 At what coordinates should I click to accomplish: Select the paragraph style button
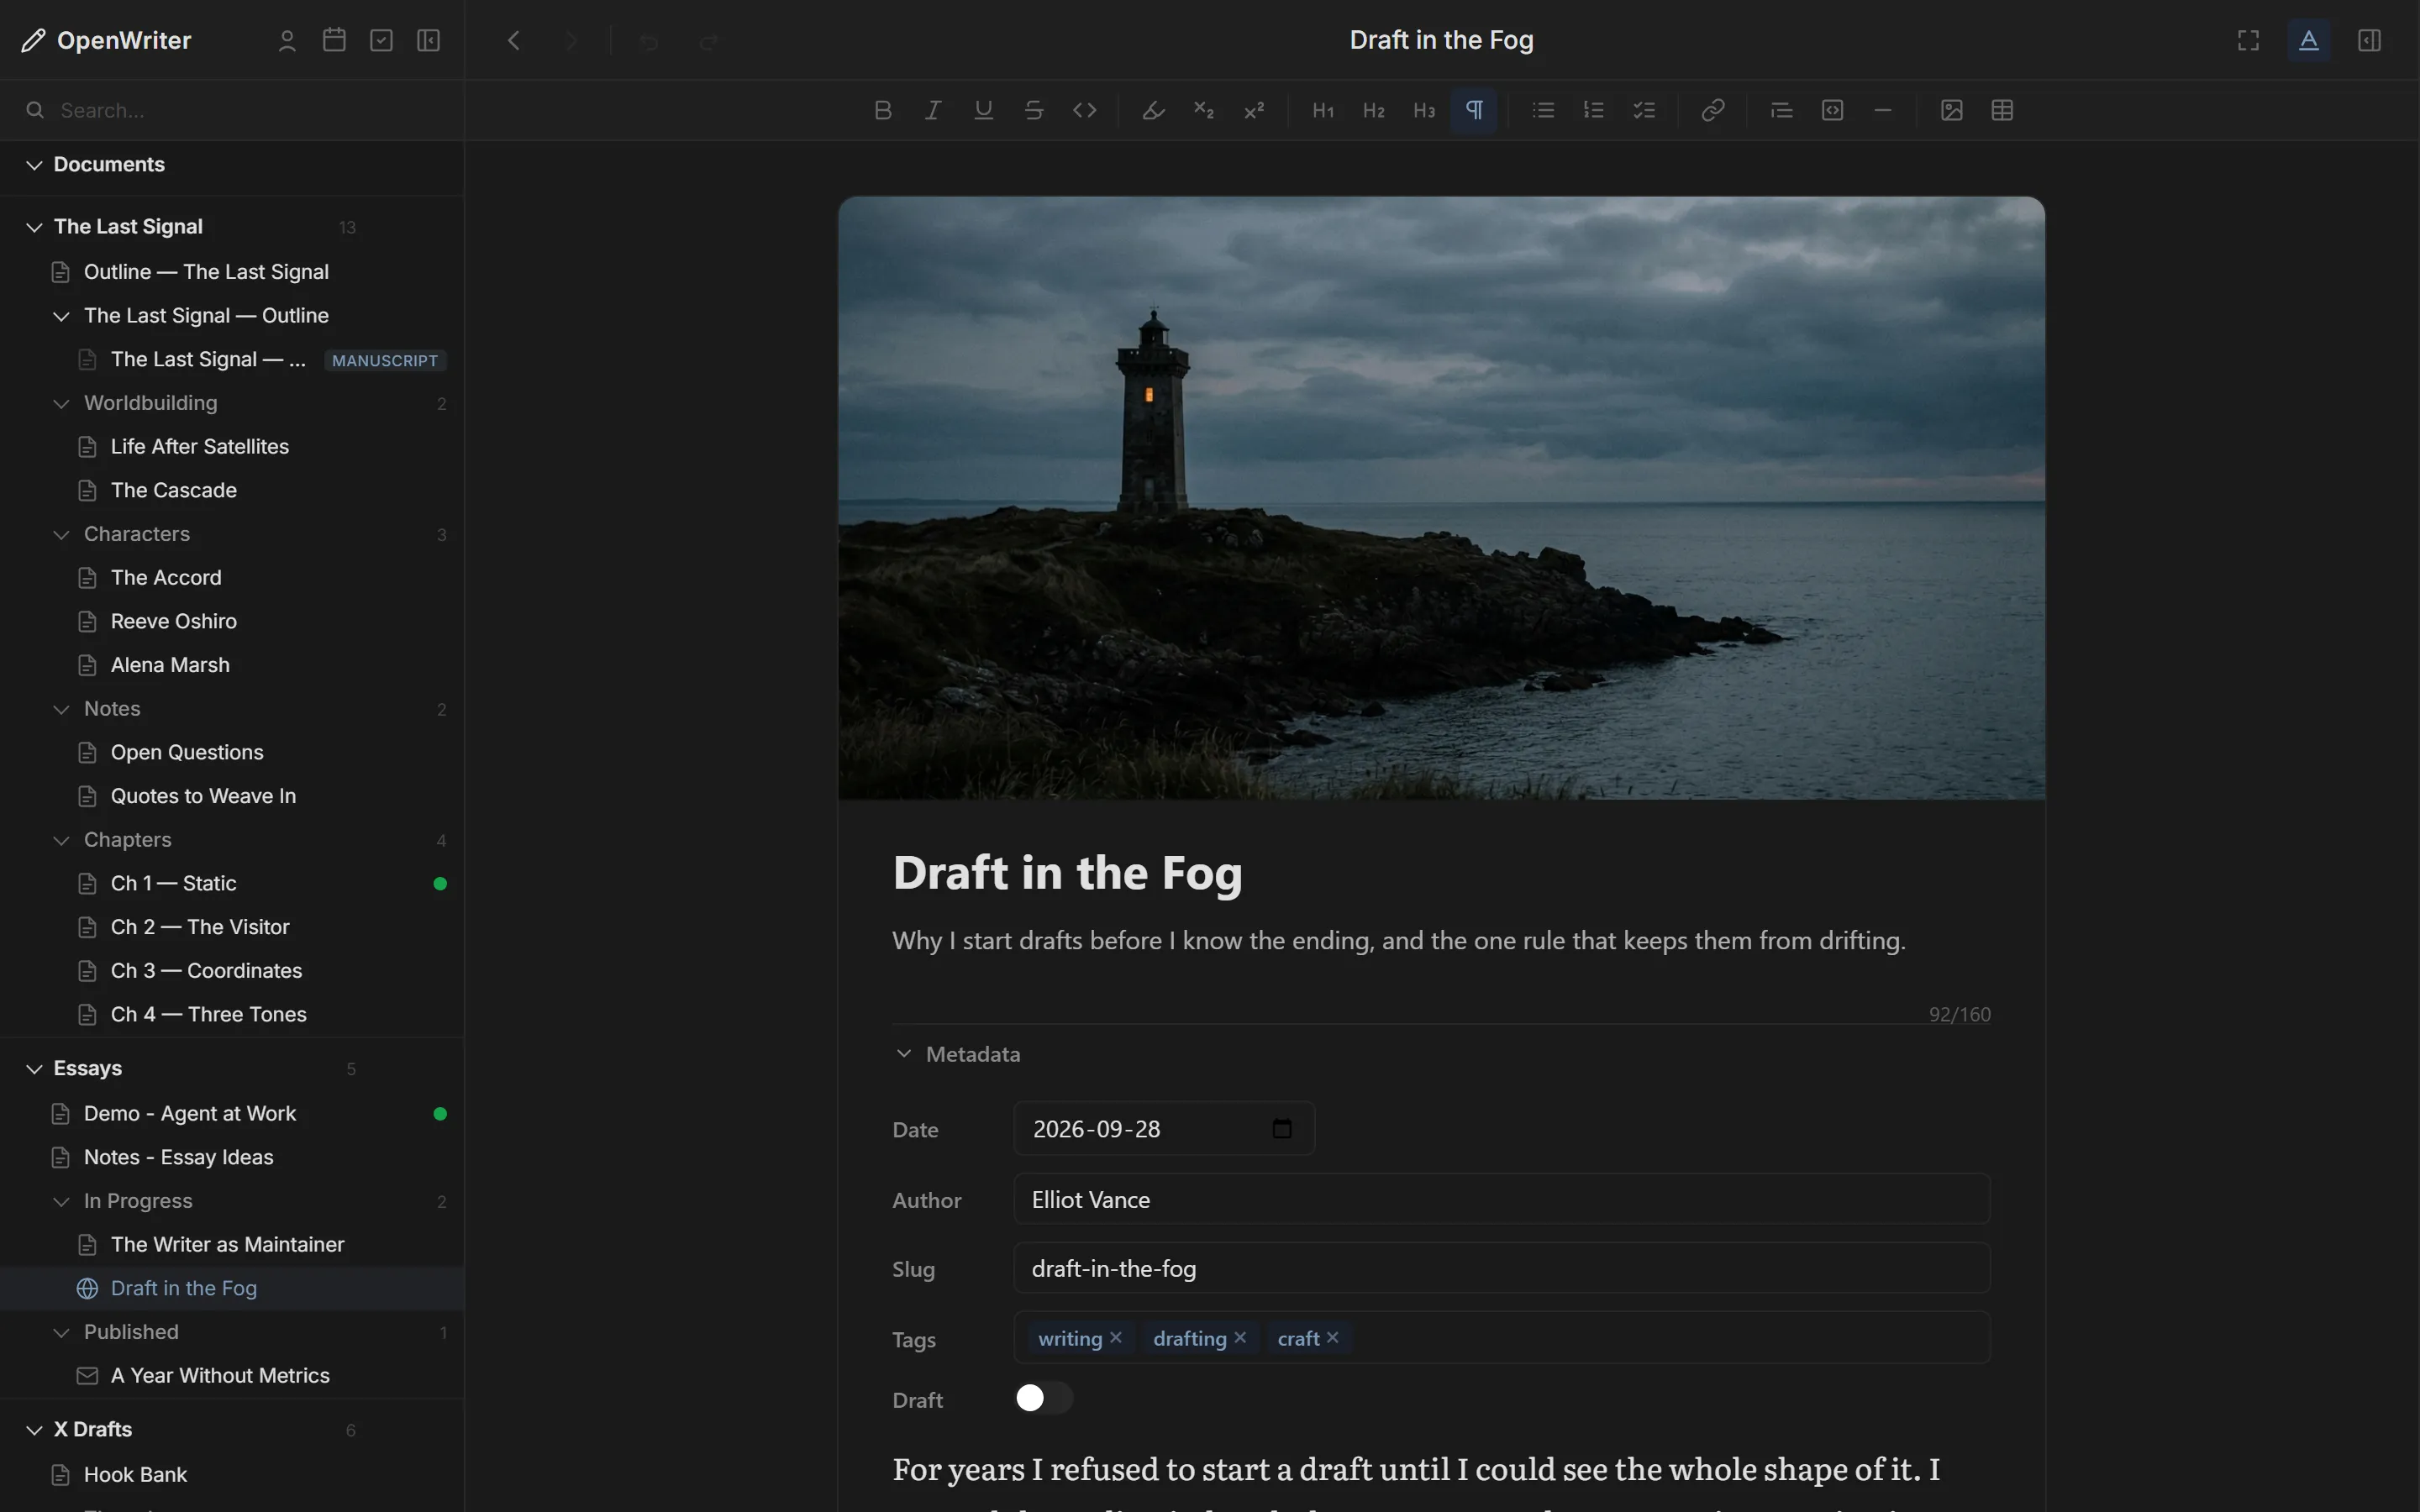(1474, 110)
